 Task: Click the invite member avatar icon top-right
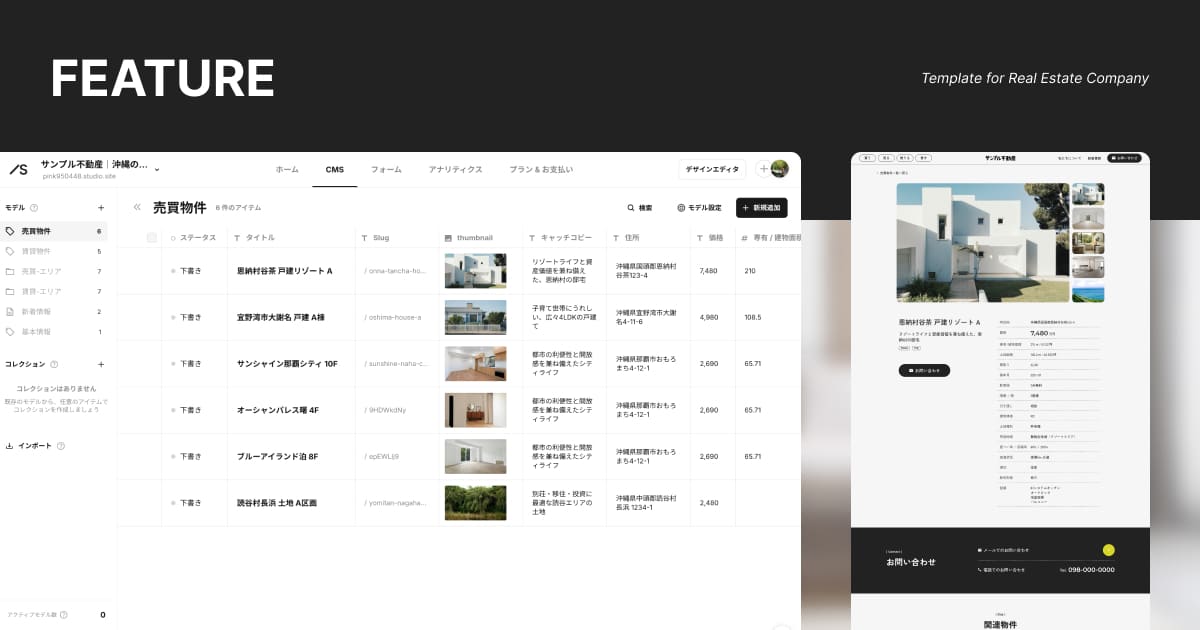tap(762, 169)
